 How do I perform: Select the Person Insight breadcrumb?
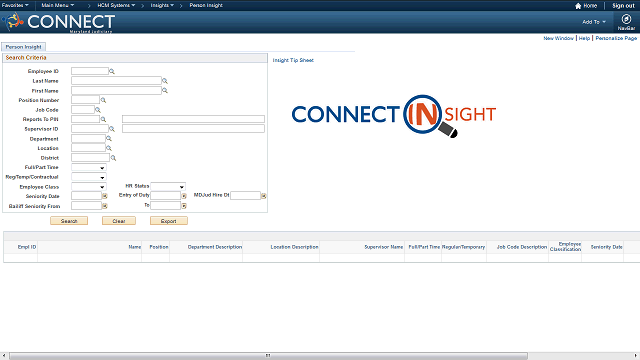(x=206, y=5)
